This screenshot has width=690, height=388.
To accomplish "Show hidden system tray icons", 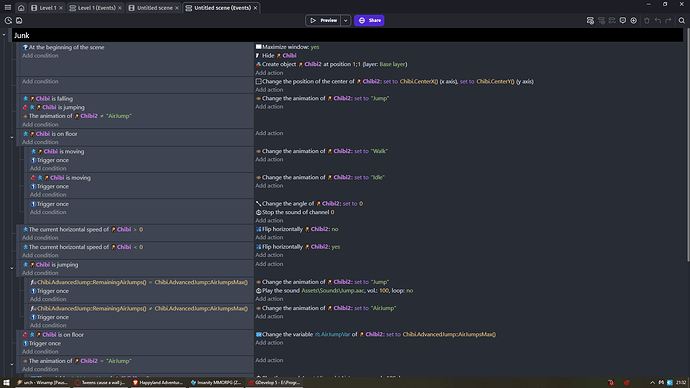I will tap(652, 383).
